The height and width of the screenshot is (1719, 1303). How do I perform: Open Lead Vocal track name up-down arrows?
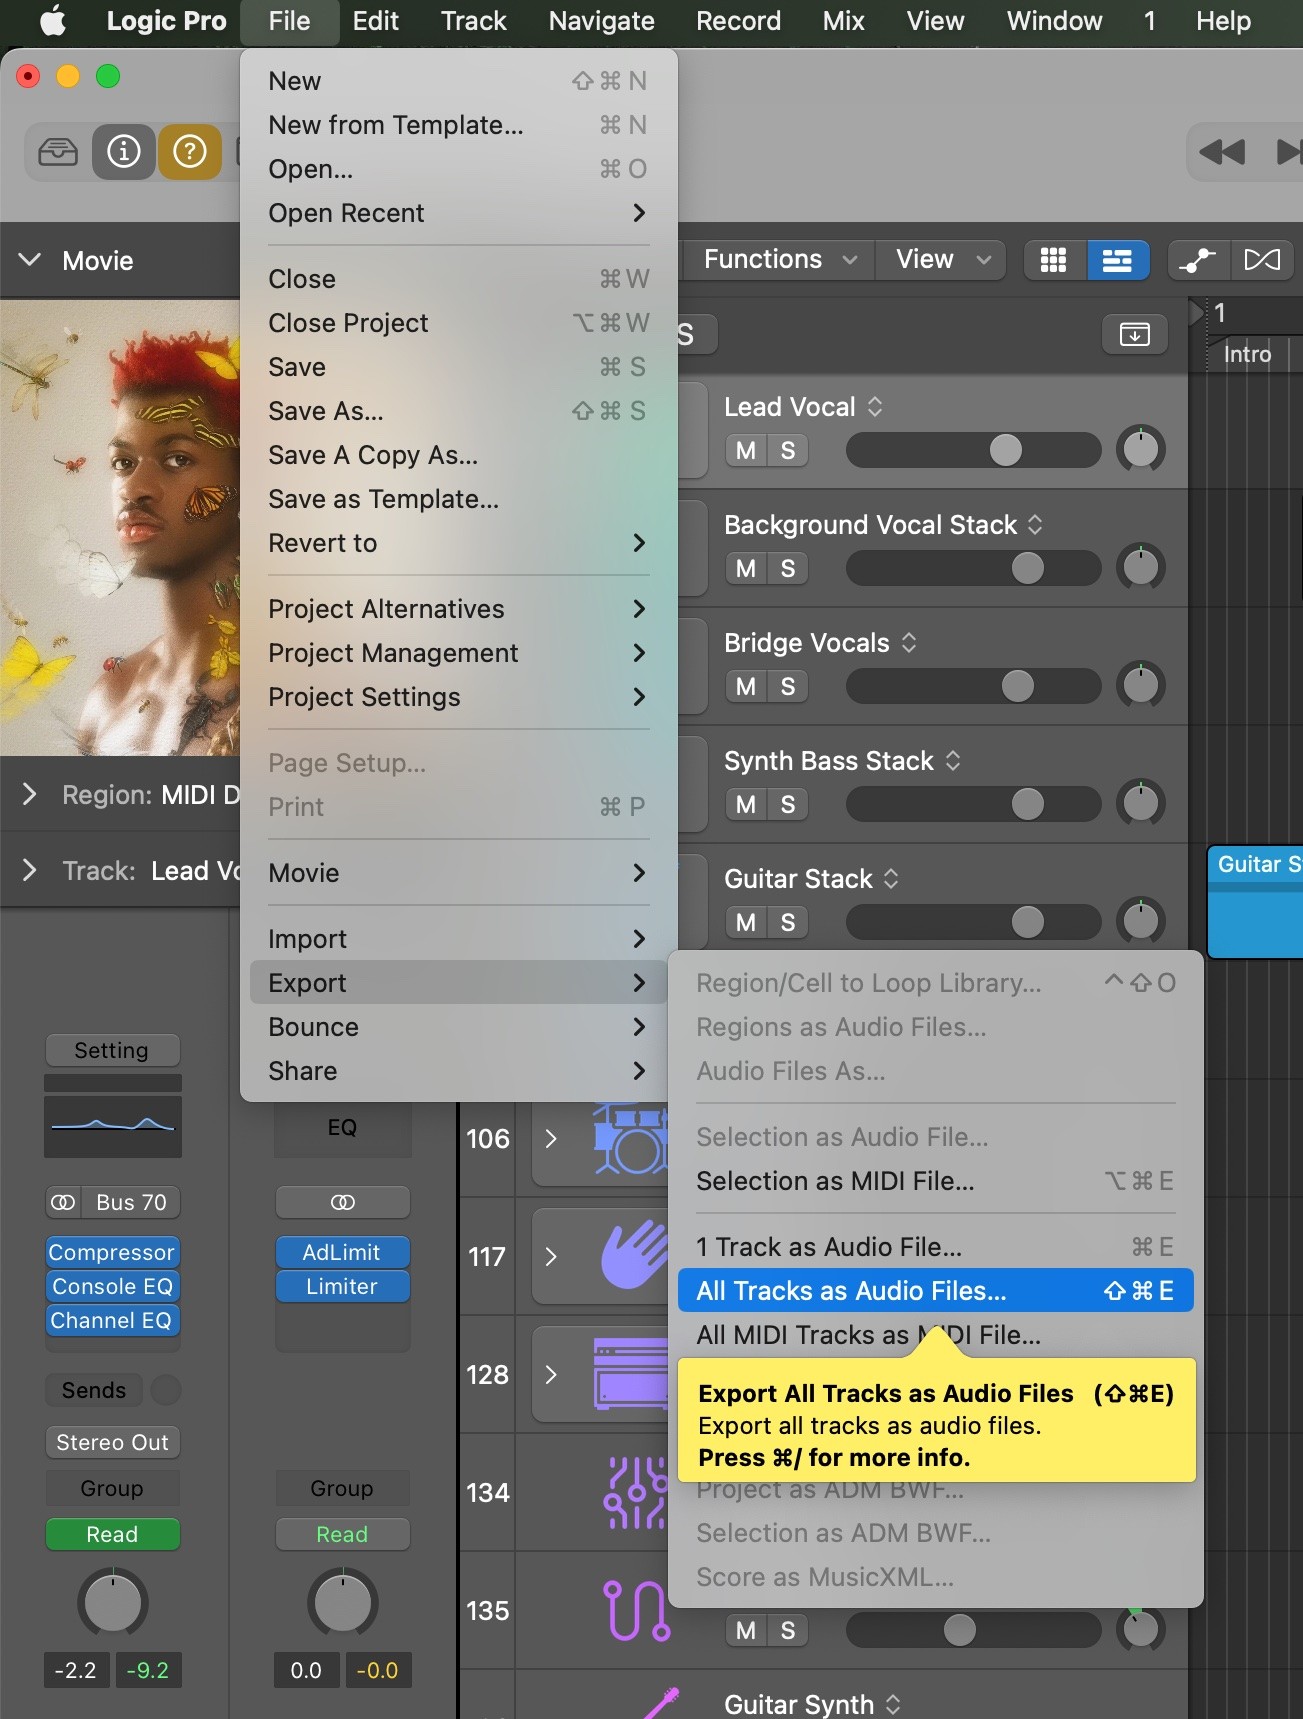click(875, 406)
